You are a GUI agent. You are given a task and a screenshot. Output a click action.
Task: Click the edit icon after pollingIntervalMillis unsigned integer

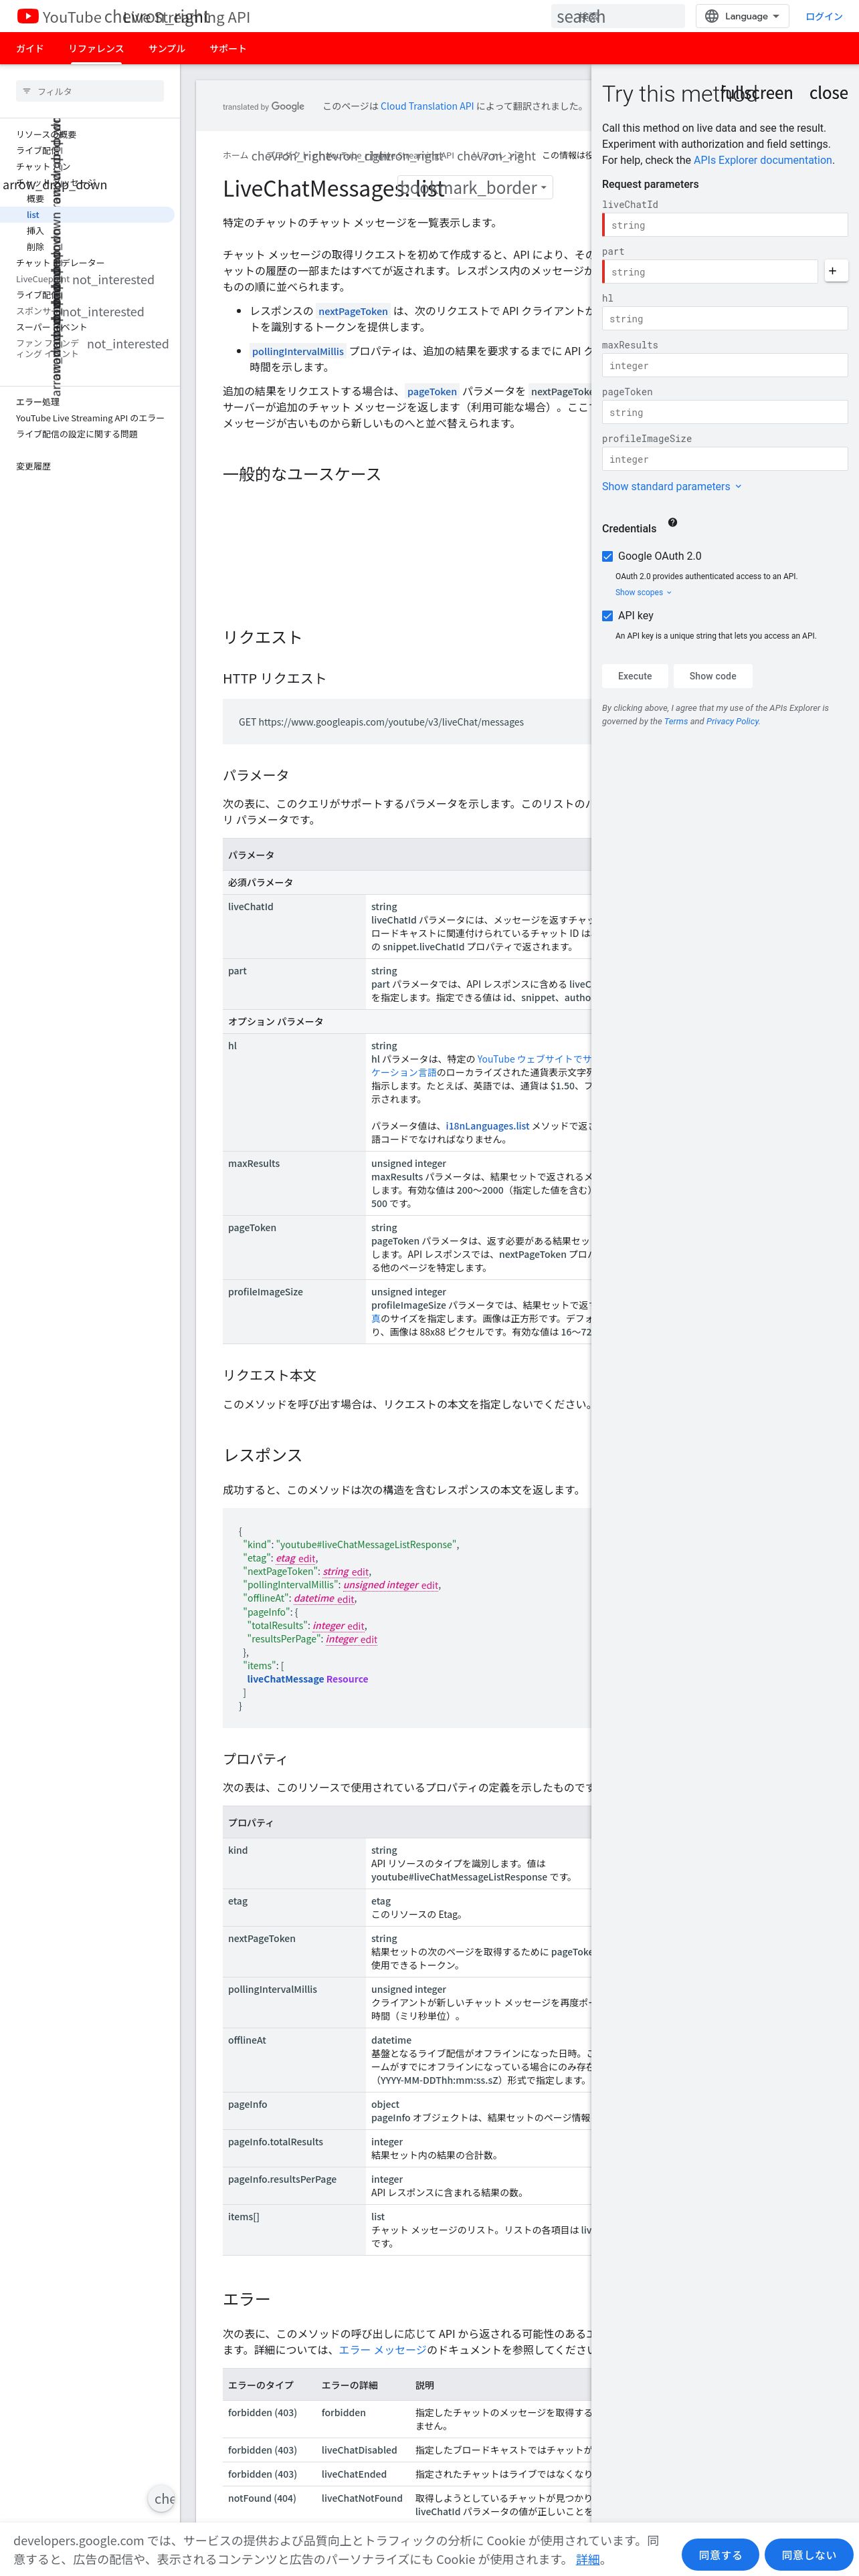point(429,1585)
